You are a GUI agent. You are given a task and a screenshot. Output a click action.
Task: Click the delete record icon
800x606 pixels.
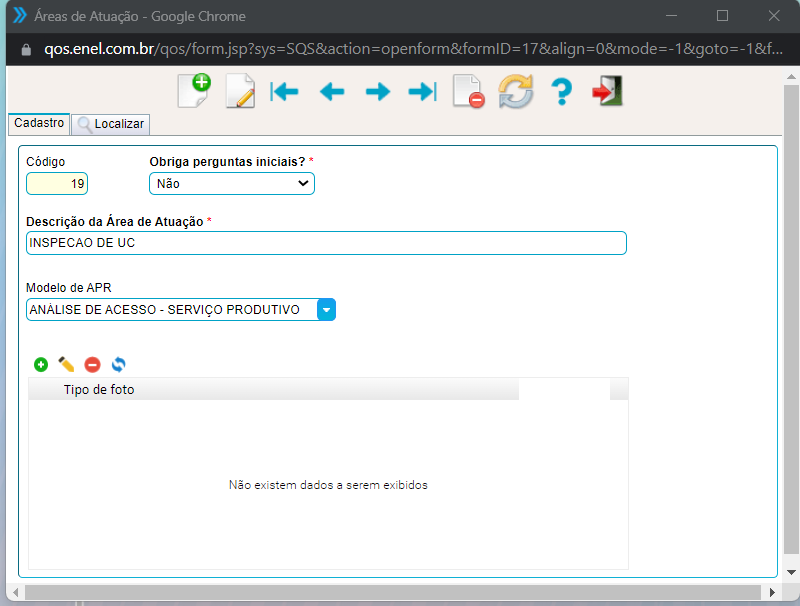tap(468, 92)
